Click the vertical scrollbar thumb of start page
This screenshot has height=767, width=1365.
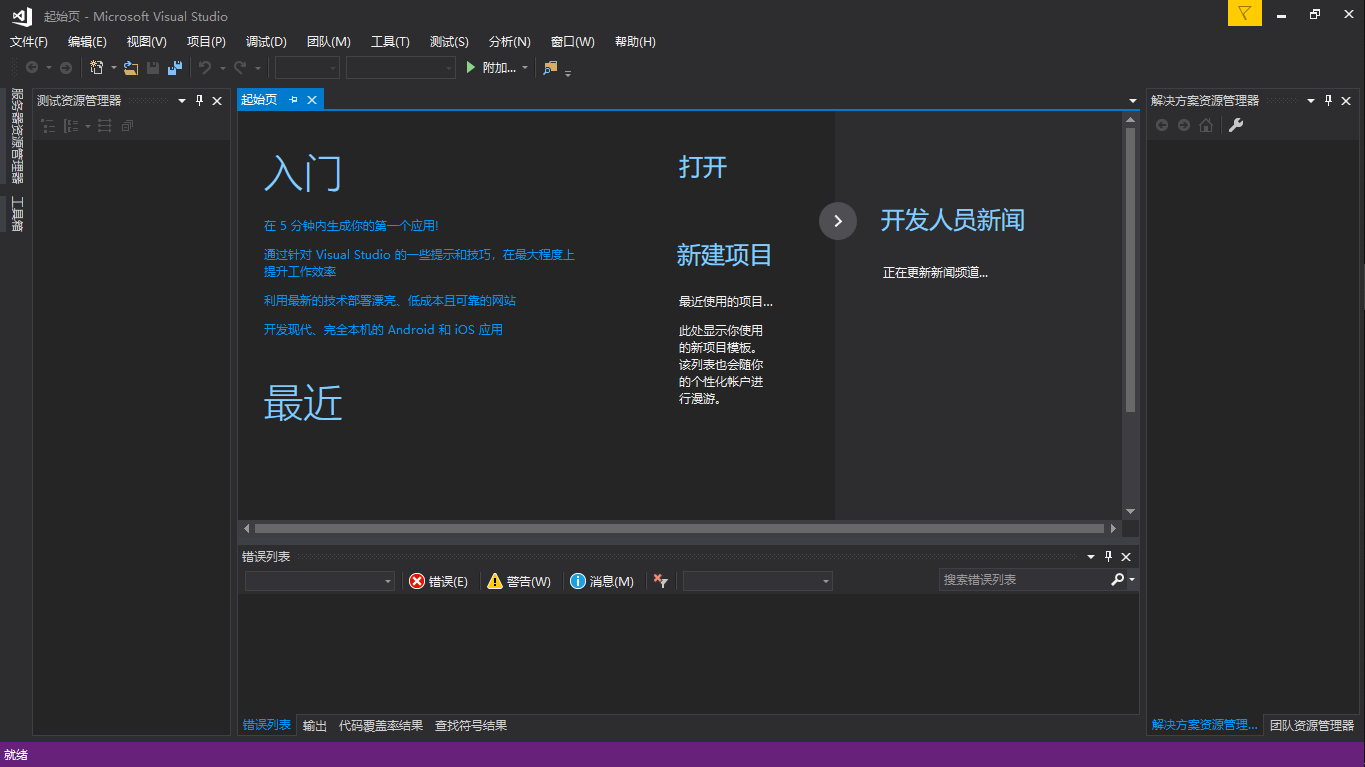click(1131, 270)
